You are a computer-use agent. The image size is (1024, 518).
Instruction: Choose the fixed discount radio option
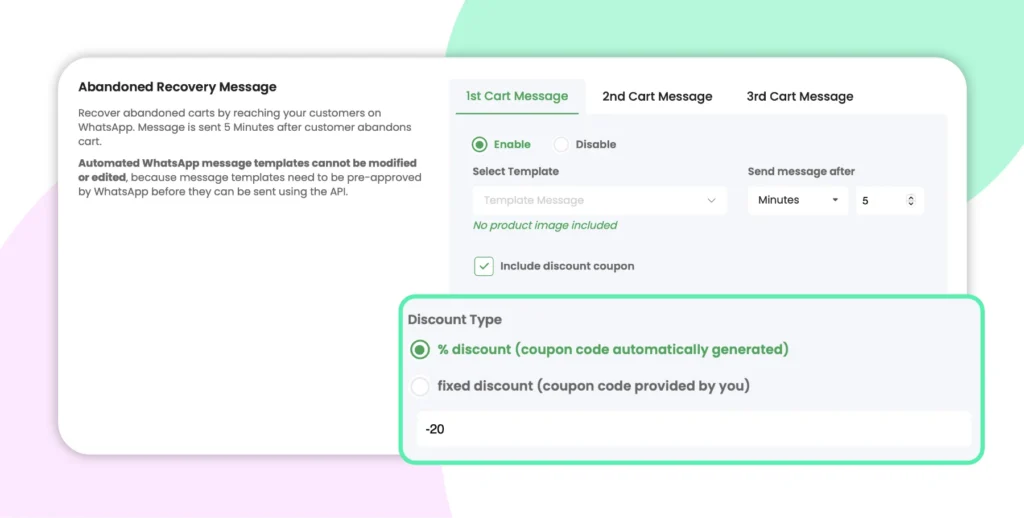(x=420, y=386)
